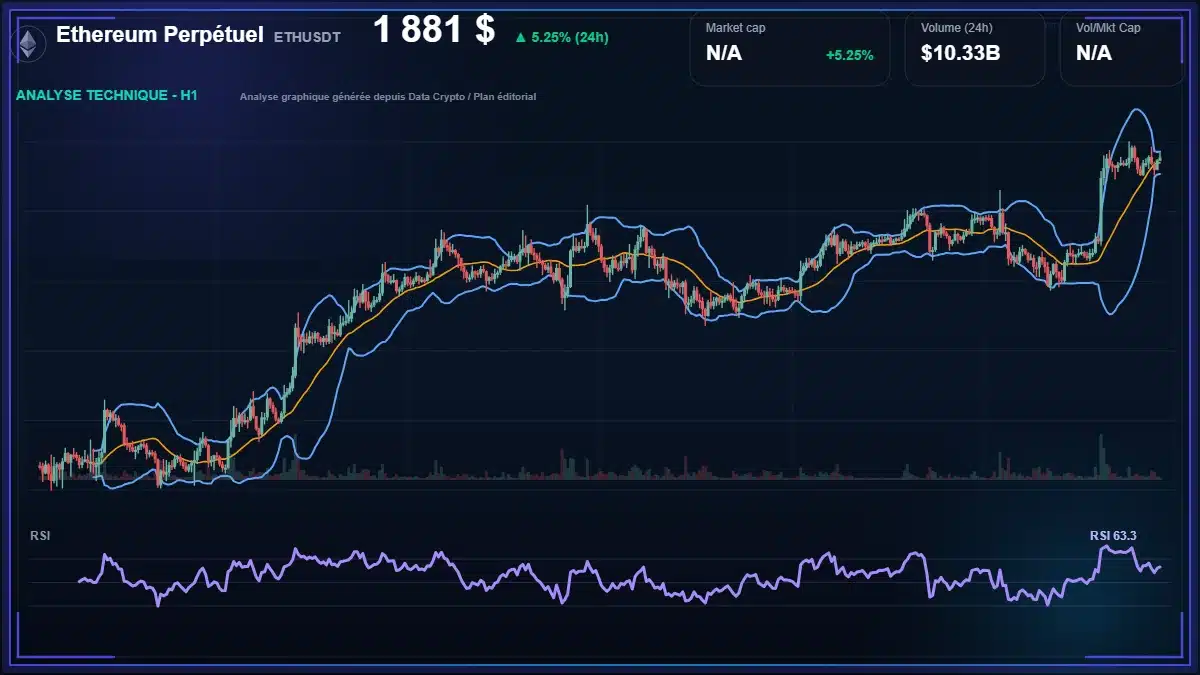Image resolution: width=1200 pixels, height=675 pixels.
Task: Click the "Analyse graphique générée depuis Data Crypto" caption
Action: point(388,97)
